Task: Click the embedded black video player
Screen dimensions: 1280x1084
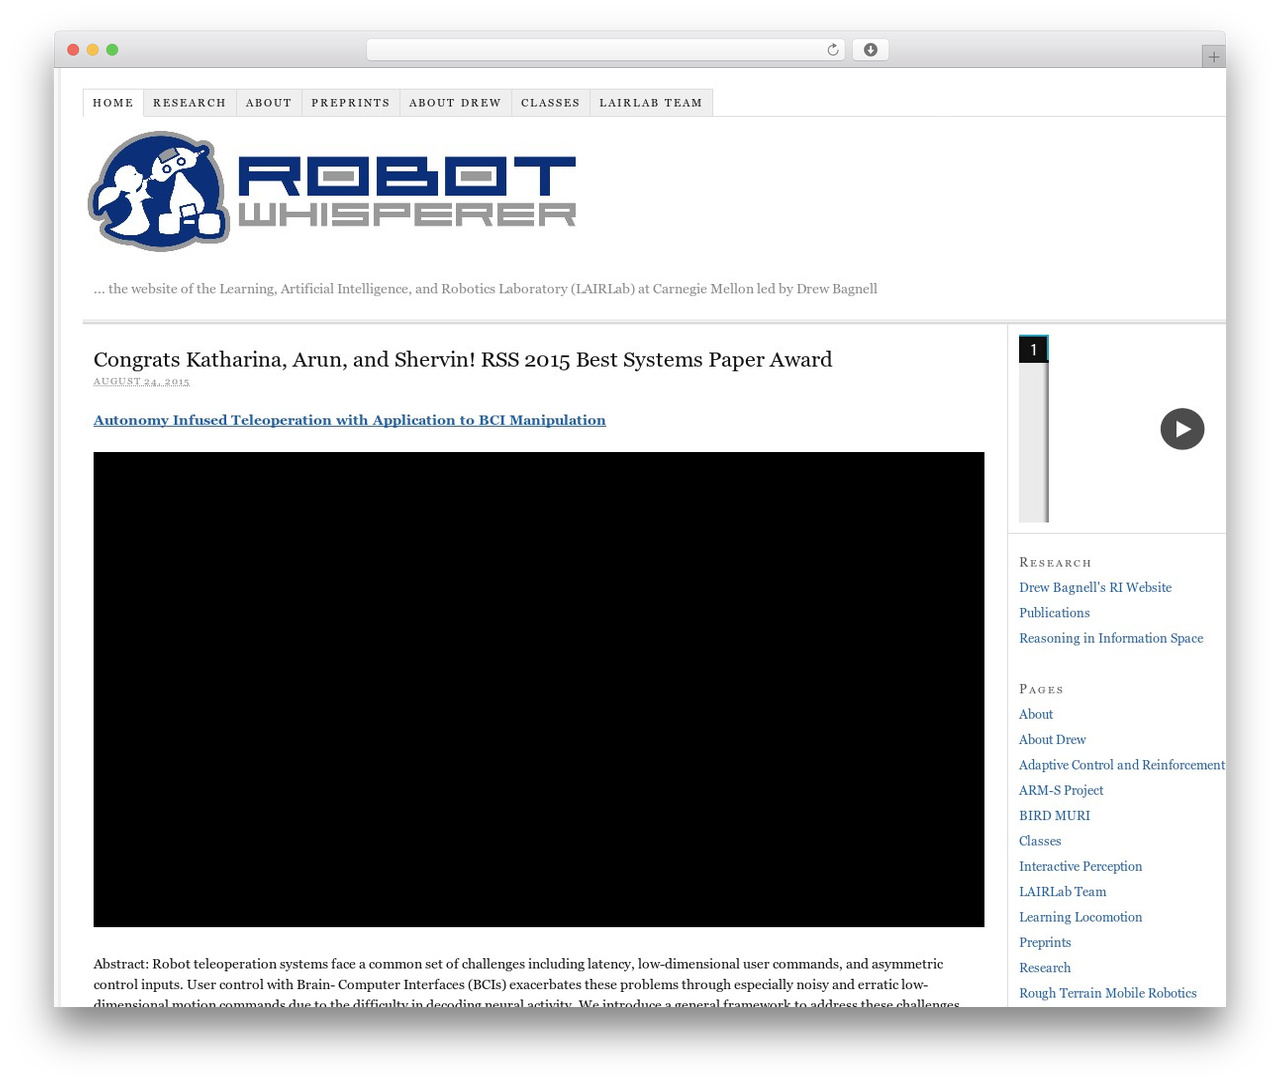Action: (539, 689)
